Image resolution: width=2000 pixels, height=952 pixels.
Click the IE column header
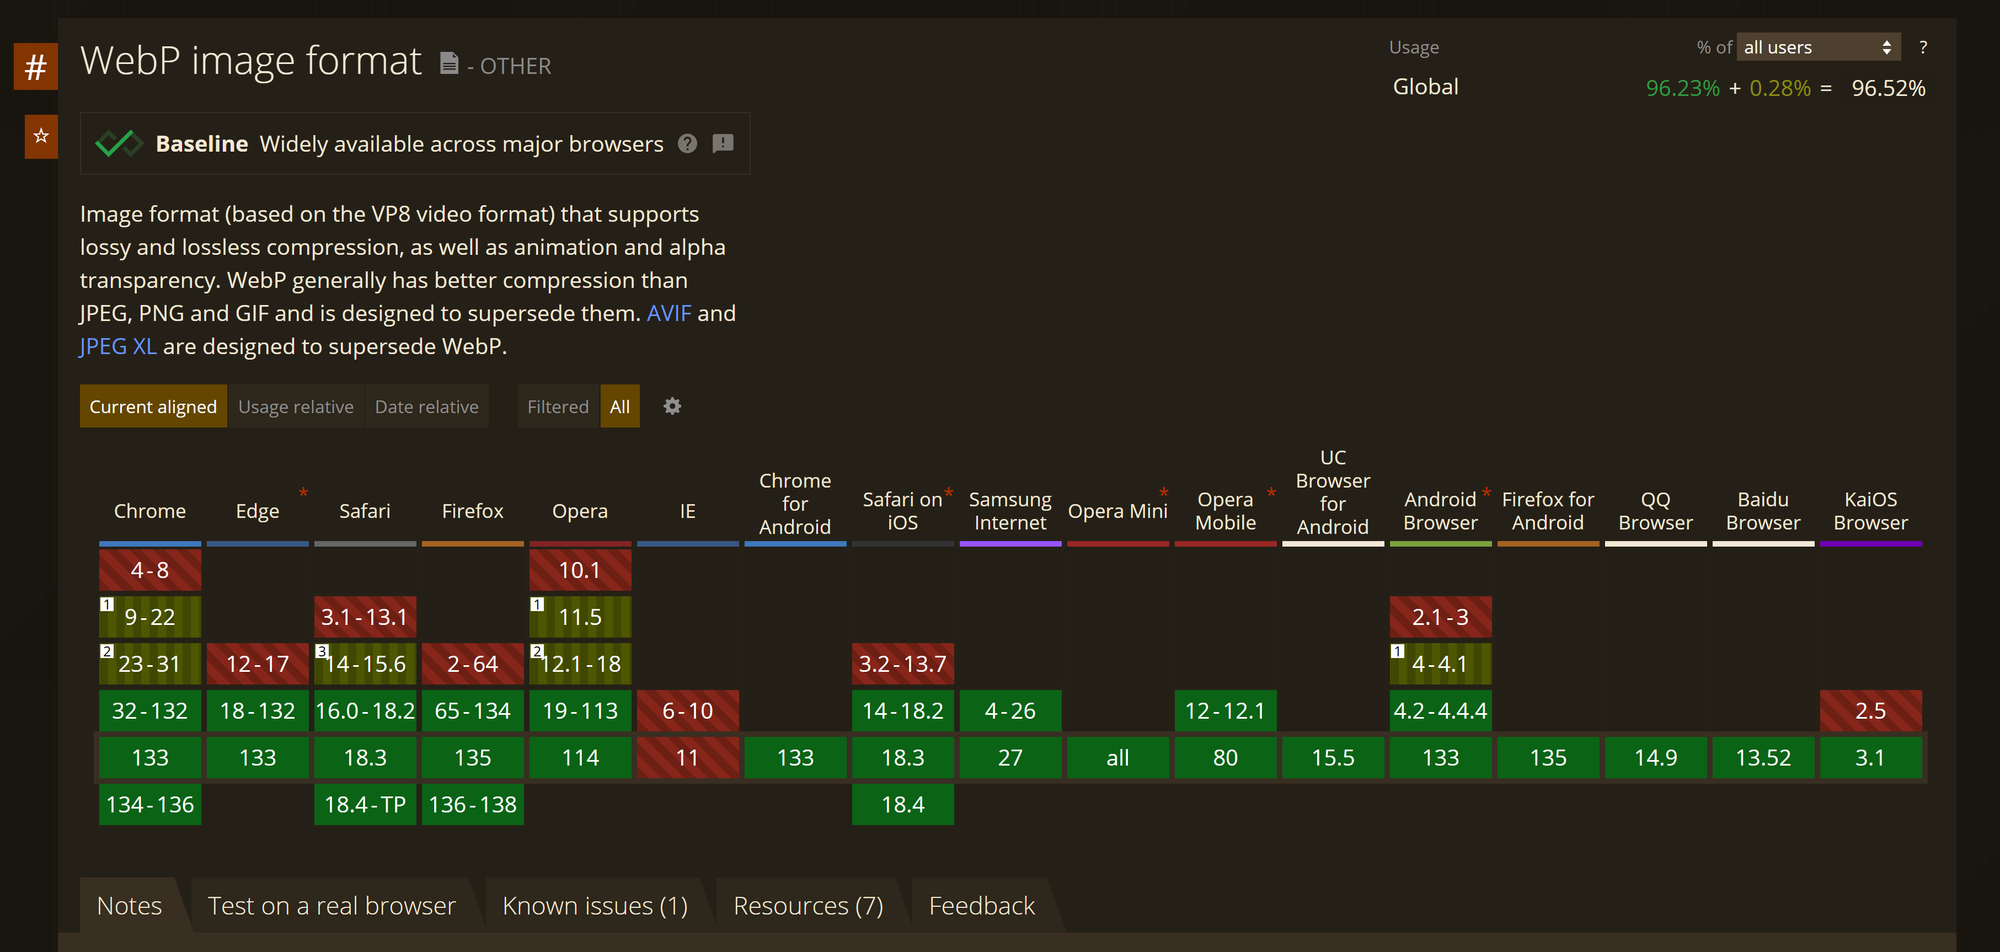(688, 511)
